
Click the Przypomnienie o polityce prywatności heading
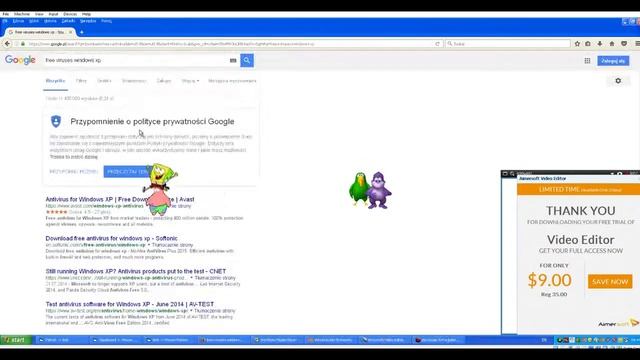pyautogui.click(x=152, y=121)
